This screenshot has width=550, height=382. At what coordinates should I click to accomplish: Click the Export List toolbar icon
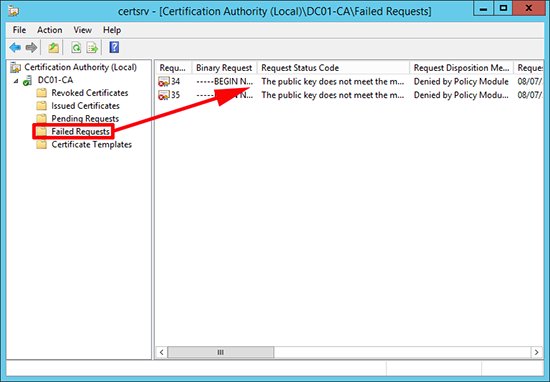[x=92, y=48]
